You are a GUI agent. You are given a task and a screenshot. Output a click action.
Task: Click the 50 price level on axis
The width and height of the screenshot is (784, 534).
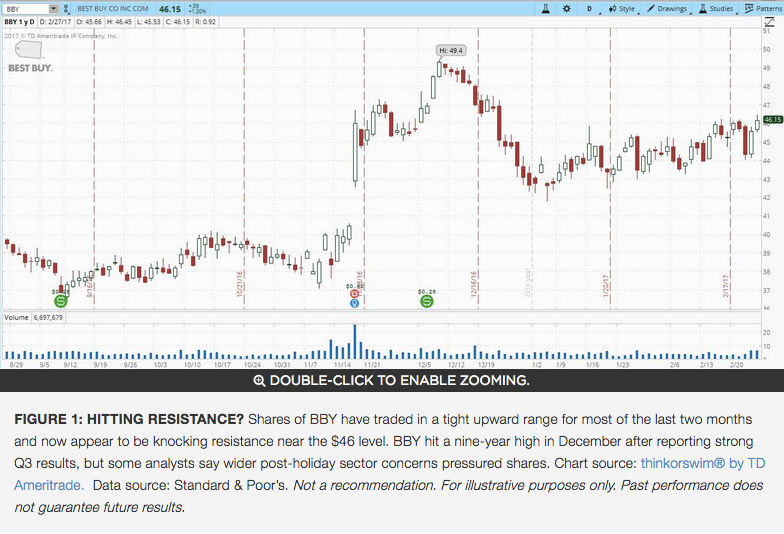[x=767, y=50]
